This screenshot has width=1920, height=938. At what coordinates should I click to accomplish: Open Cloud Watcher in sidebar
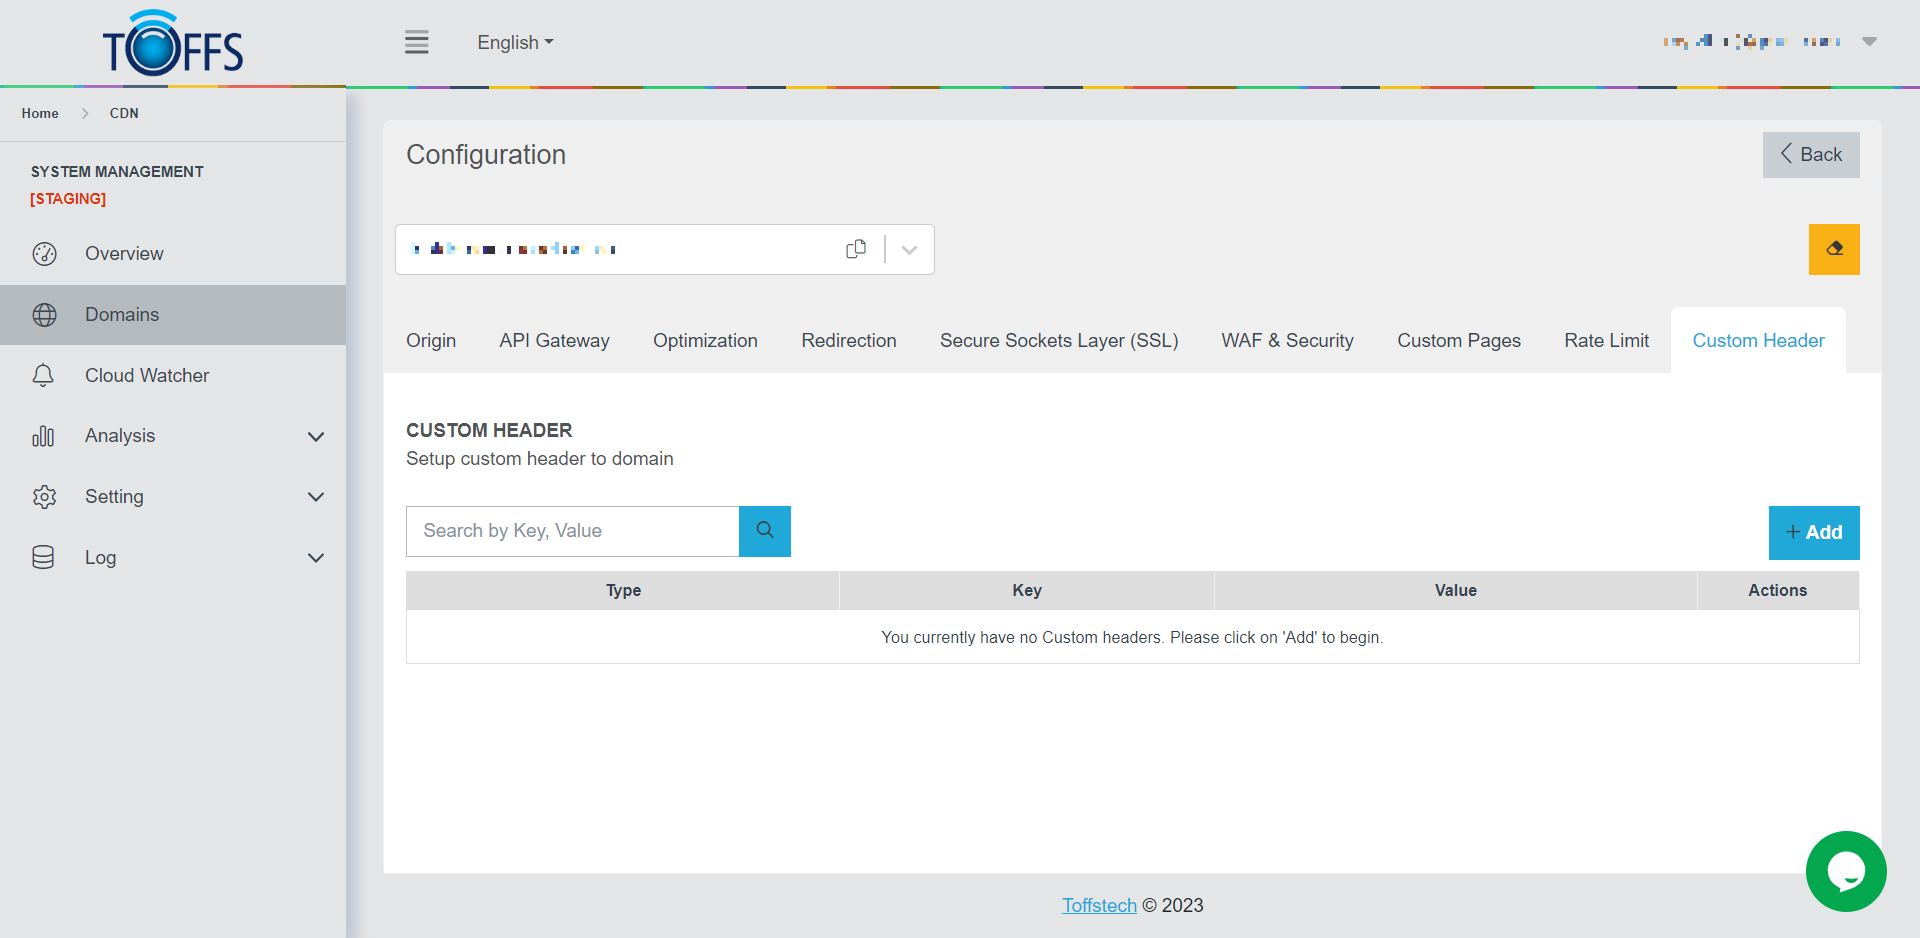[146, 376]
